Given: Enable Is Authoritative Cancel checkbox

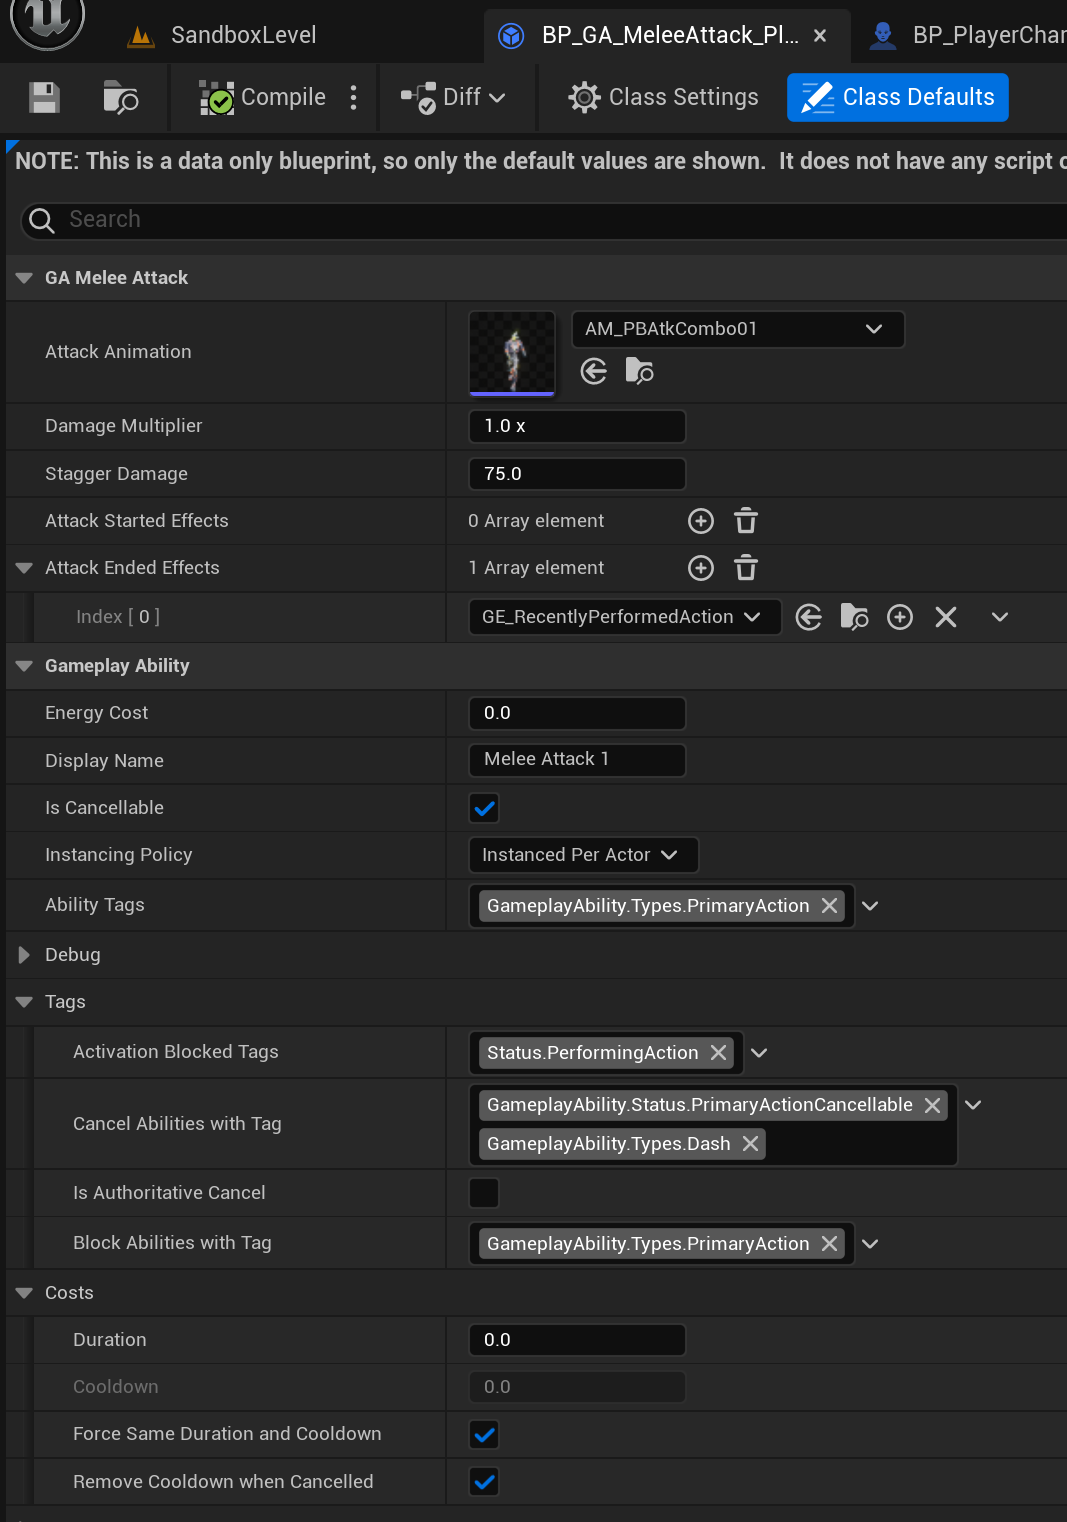Looking at the screenshot, I should 484,1193.
